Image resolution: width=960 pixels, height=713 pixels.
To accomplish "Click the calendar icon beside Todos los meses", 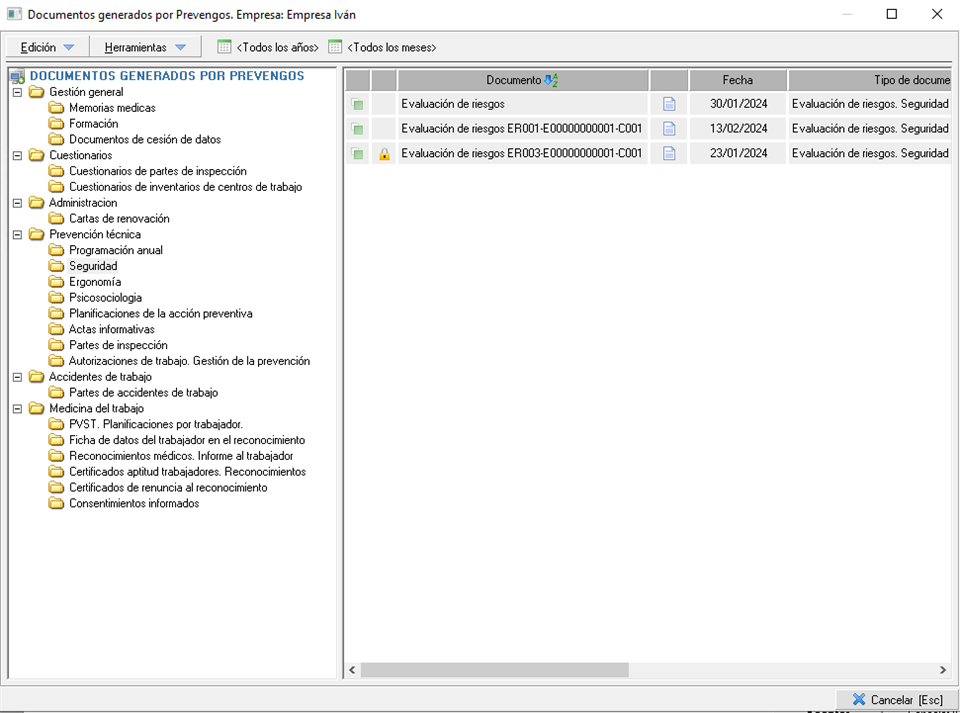I will click(335, 47).
